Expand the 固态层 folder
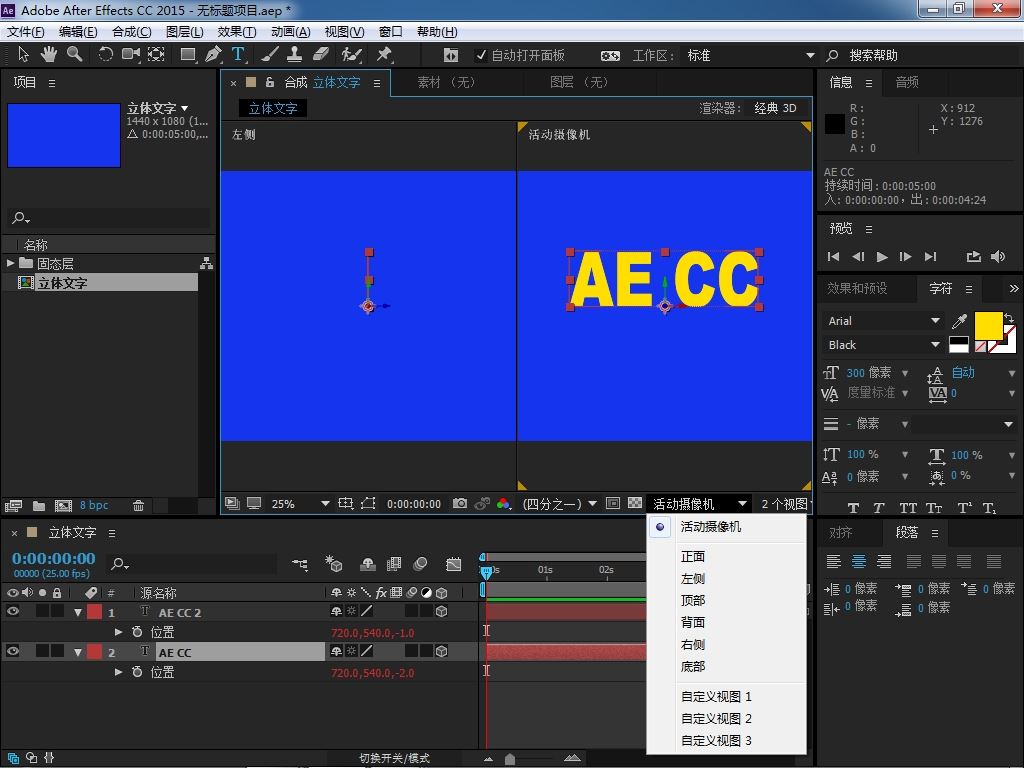 point(10,263)
